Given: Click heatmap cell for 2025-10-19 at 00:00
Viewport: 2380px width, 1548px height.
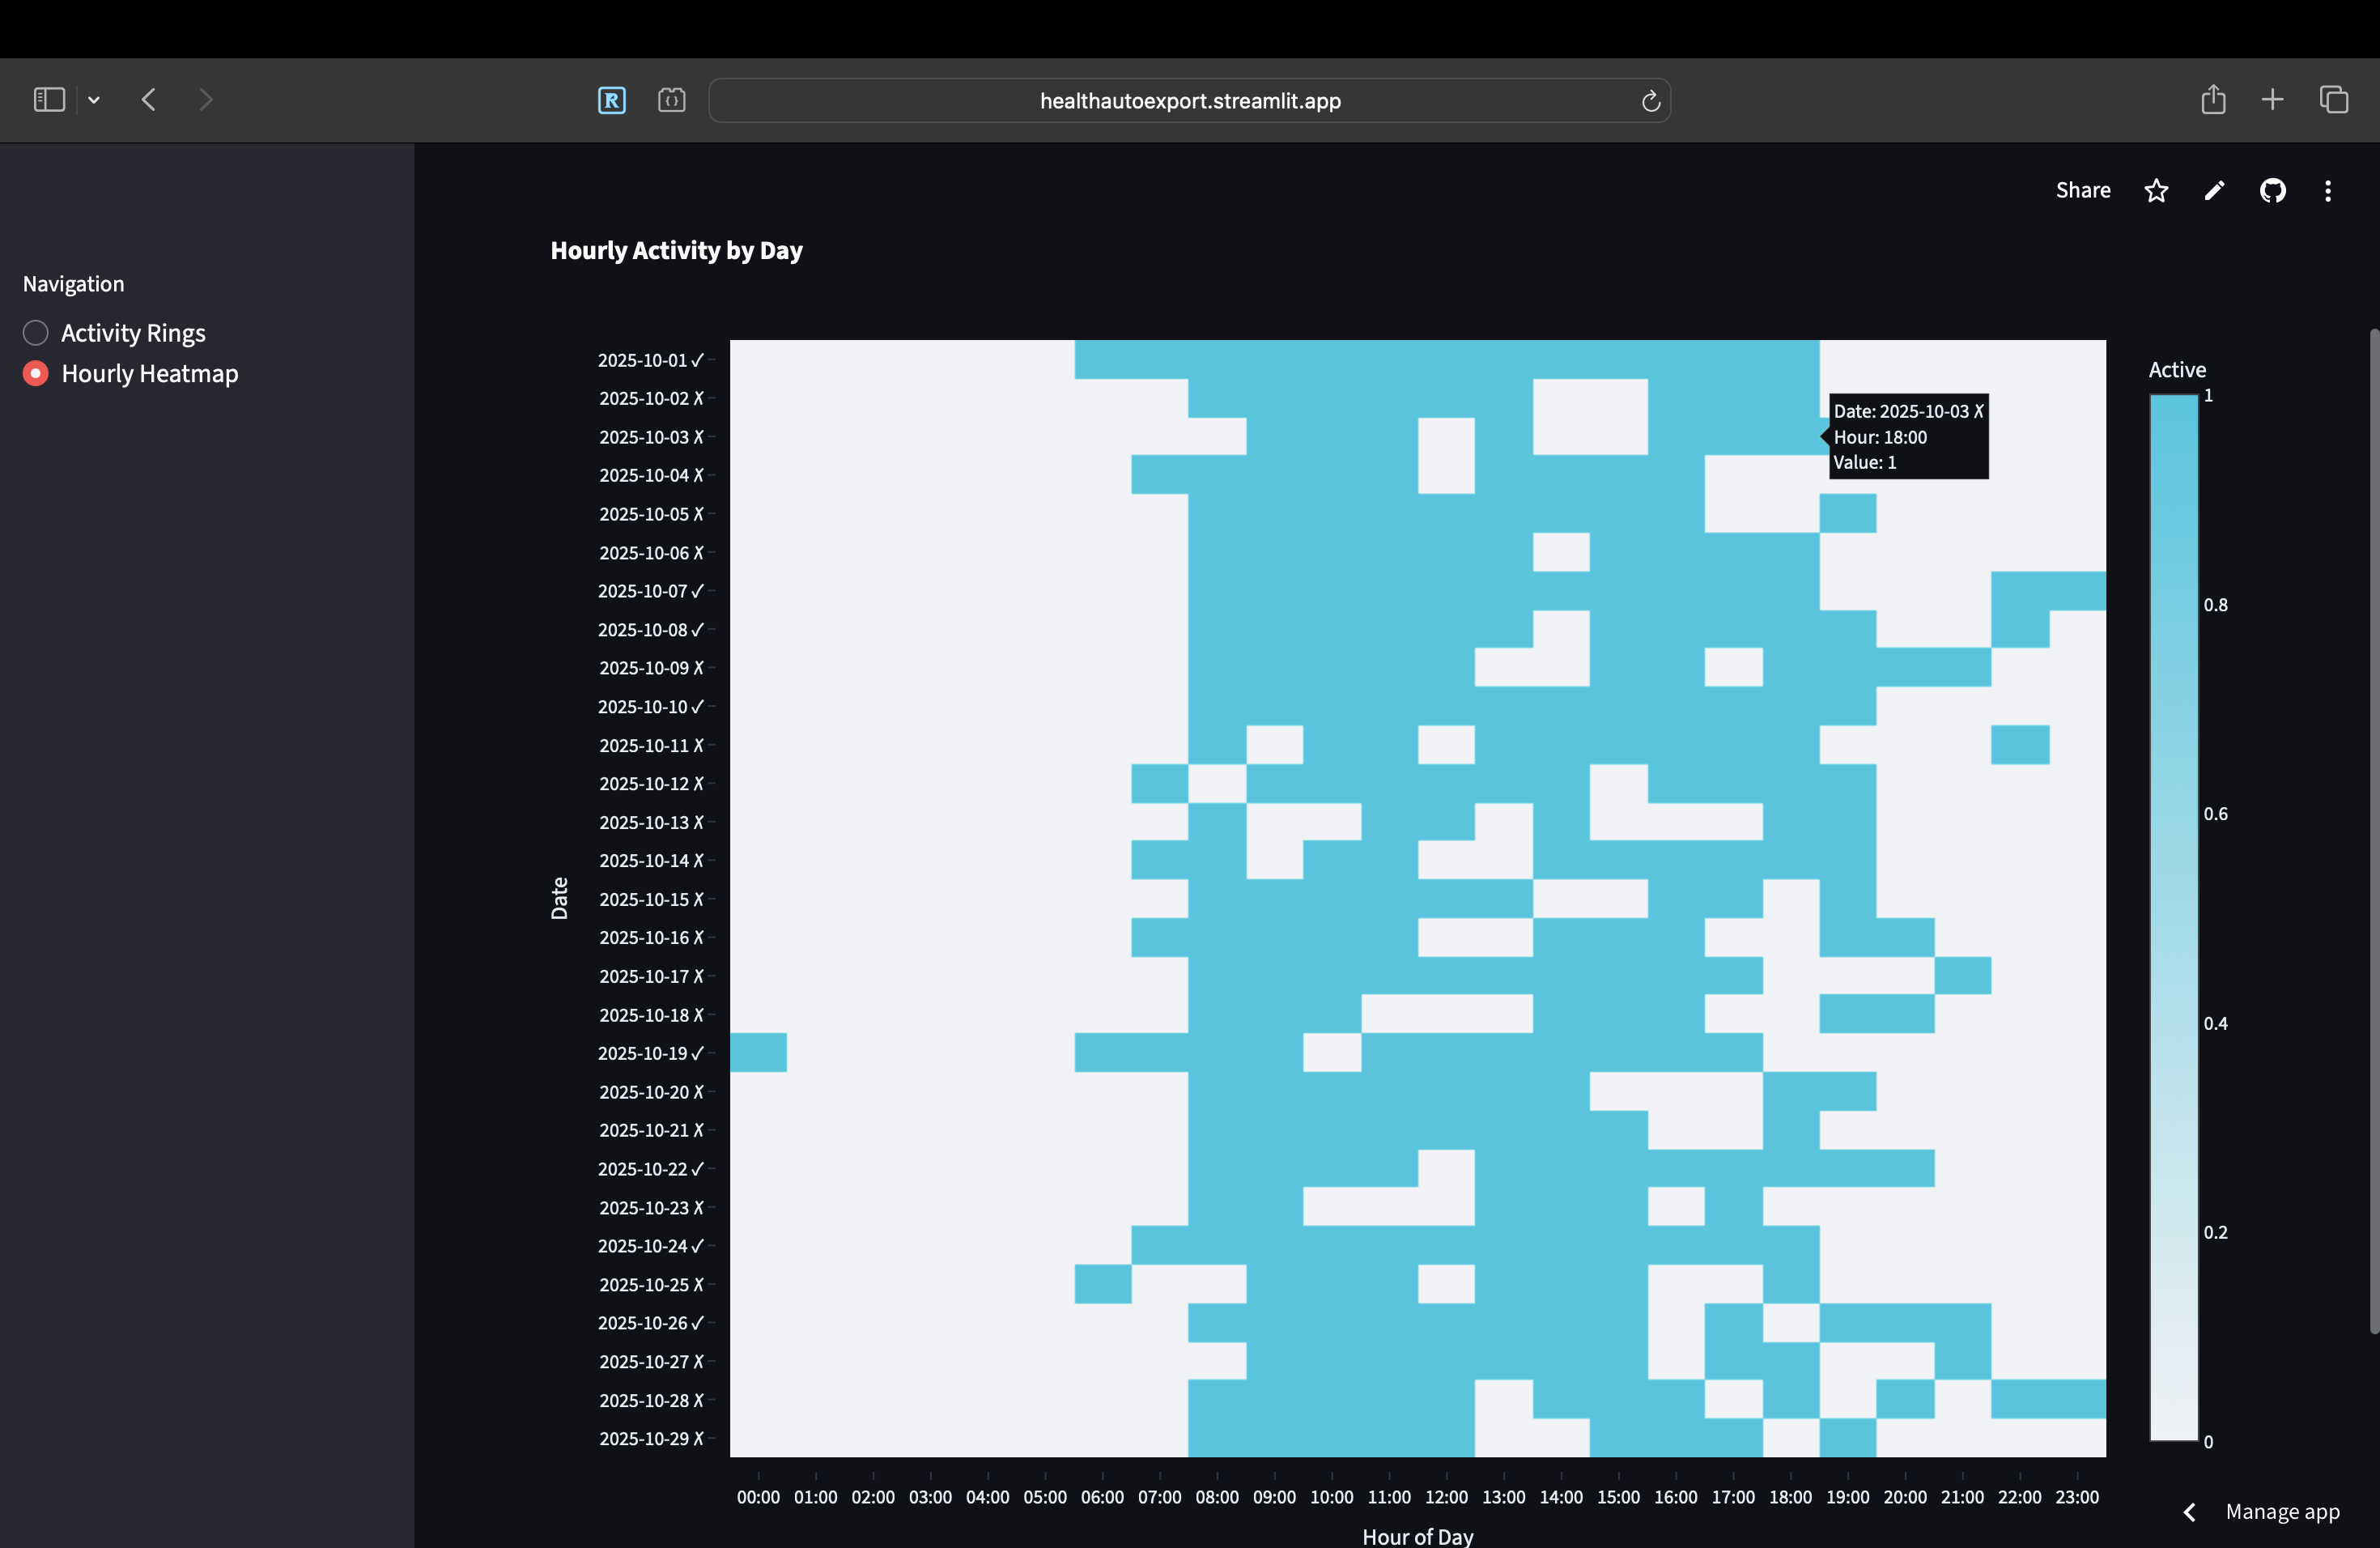Looking at the screenshot, I should 758,1053.
